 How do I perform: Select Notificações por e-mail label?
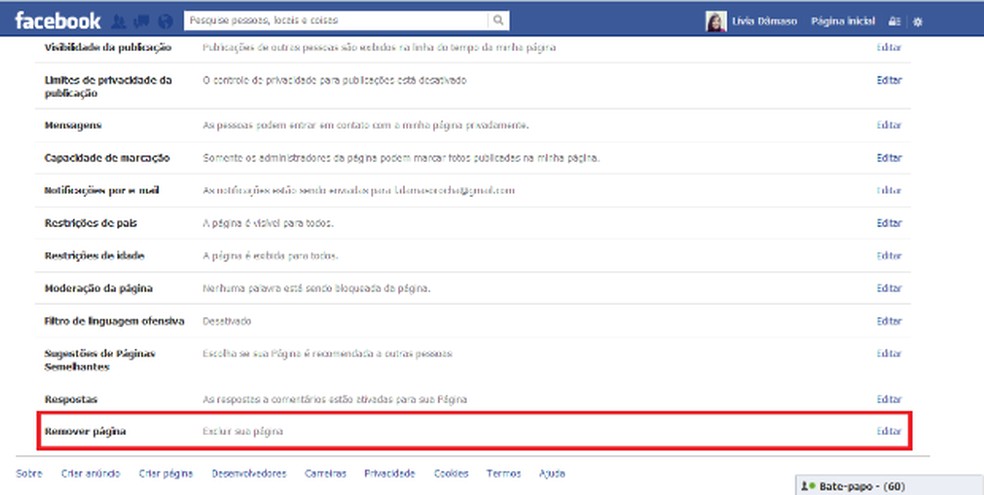pos(102,191)
